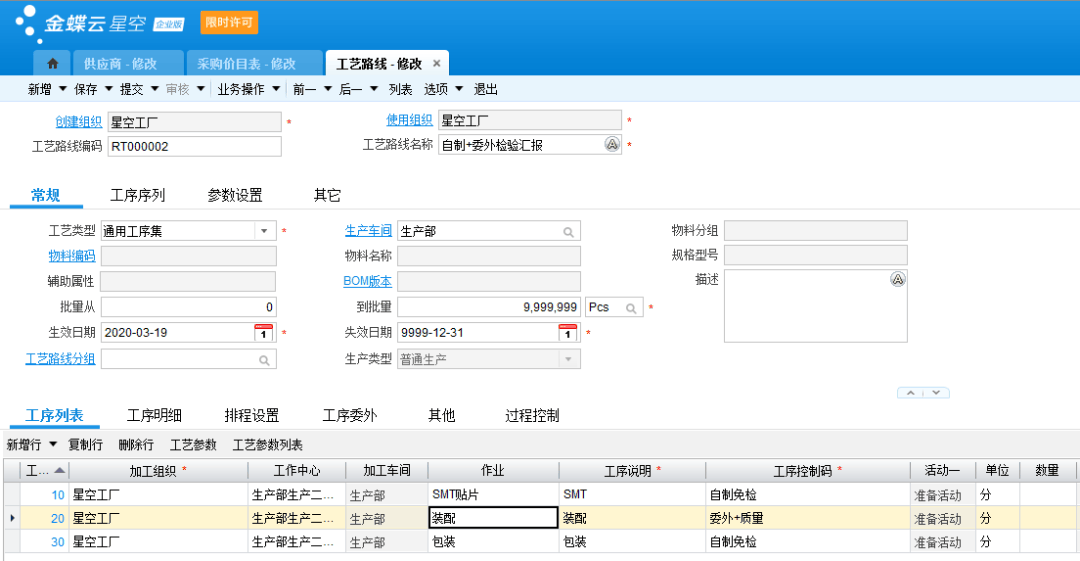Viewport: 1080px width, 561px height.
Task: Open the 工序明细 tab
Action: [154, 416]
